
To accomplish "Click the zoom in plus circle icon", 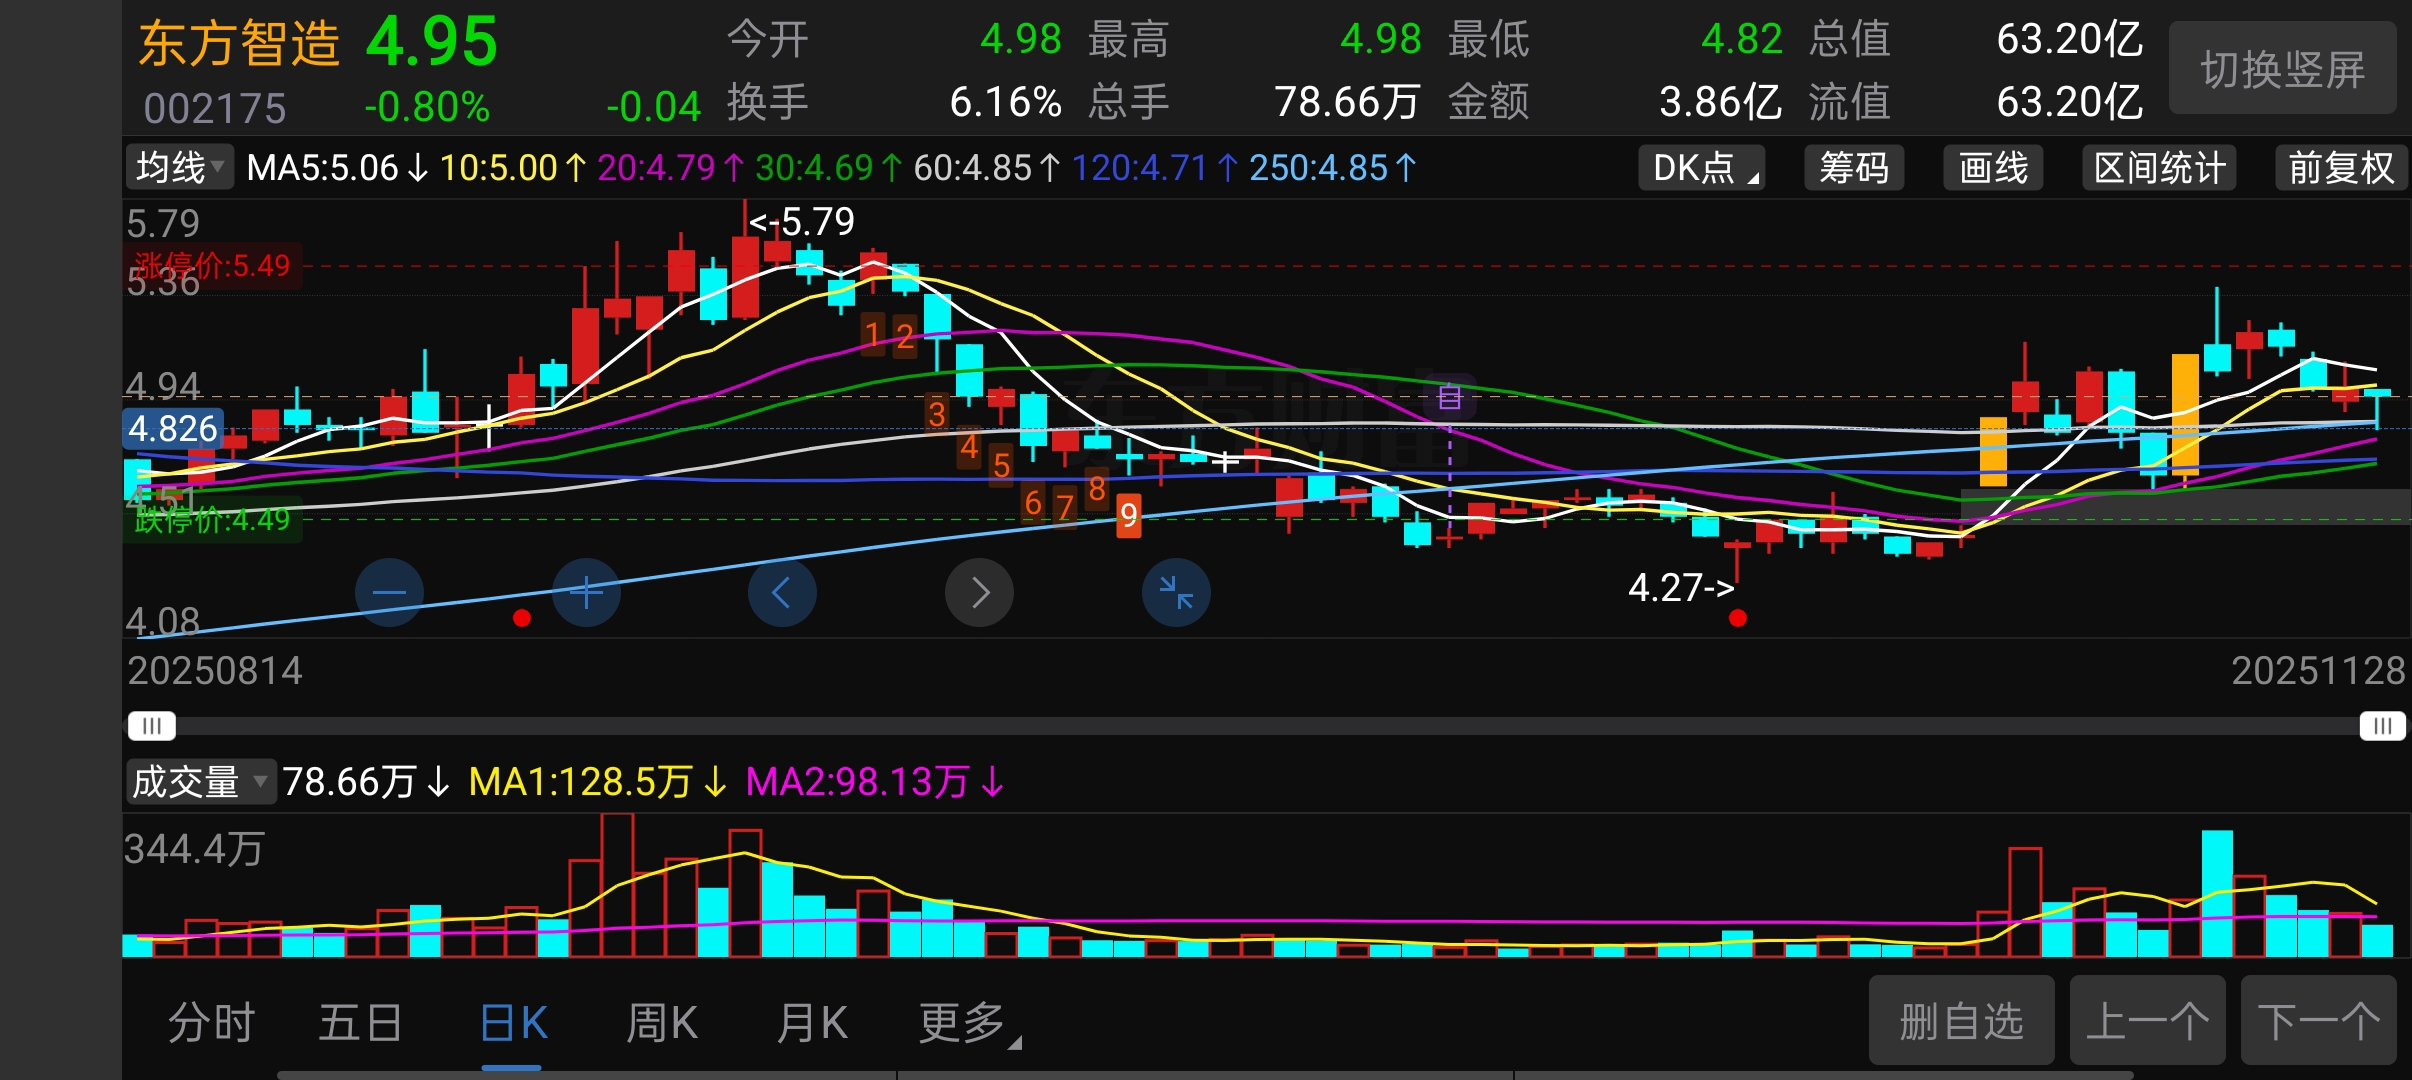I will click(x=586, y=593).
